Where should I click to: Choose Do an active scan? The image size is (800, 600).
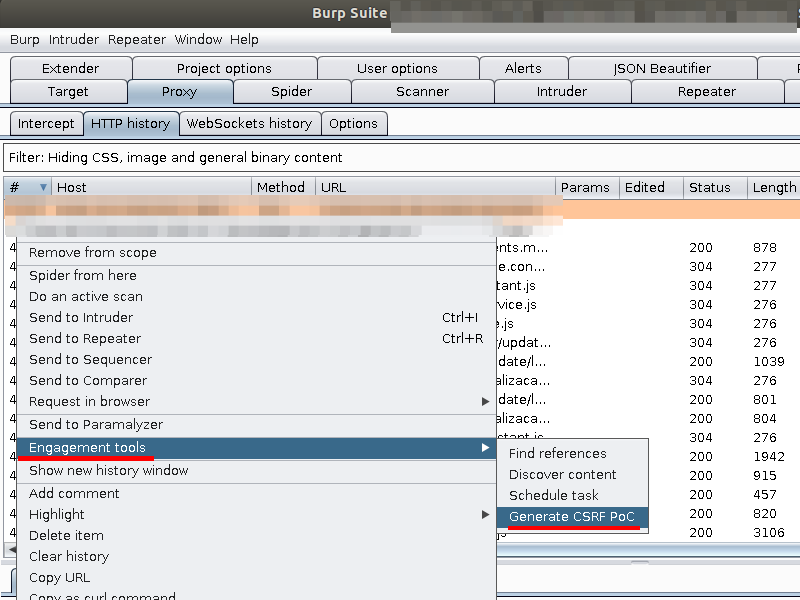86,297
